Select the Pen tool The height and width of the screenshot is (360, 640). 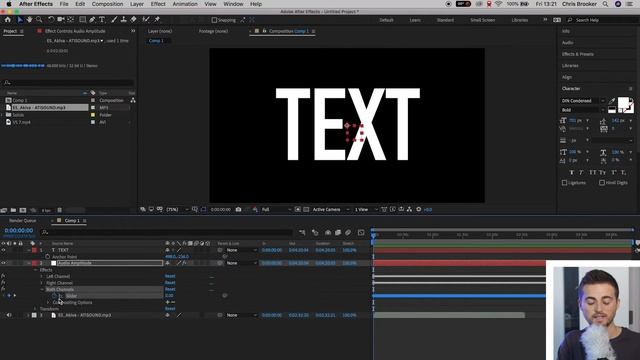(92, 20)
